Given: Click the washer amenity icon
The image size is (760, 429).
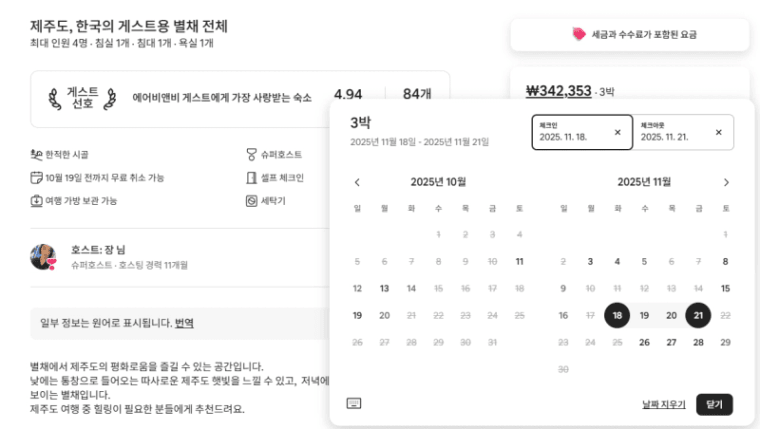Looking at the screenshot, I should [x=251, y=200].
